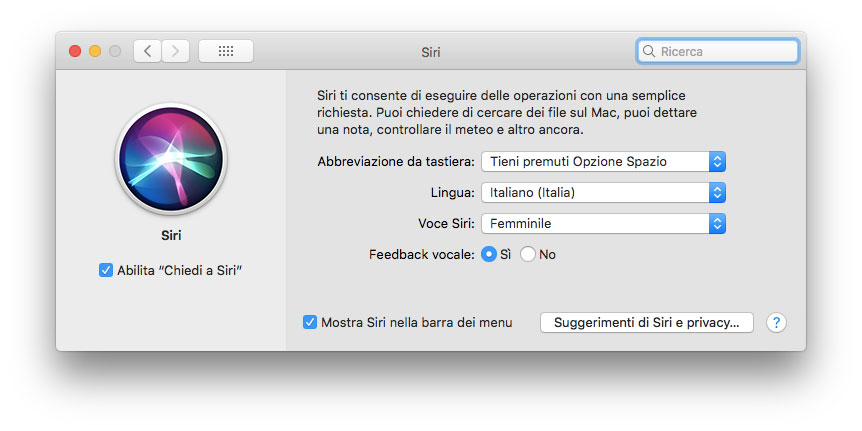Open the Abbreviazione da tastiera dropdown
The height and width of the screenshot is (431, 862).
pos(603,161)
